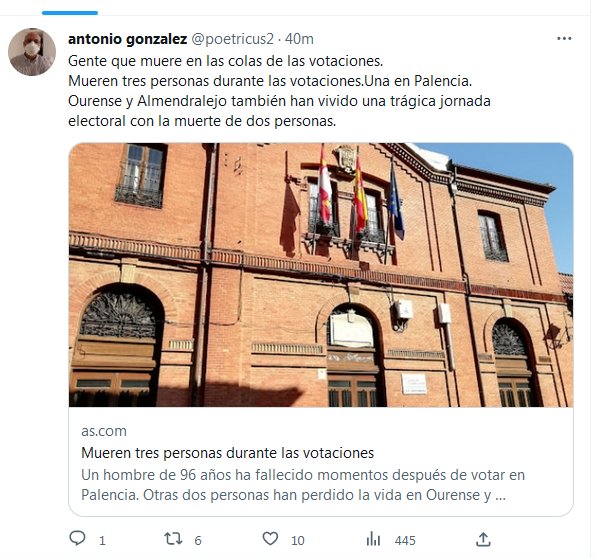Select the active blue-underlined tab indicator
Viewport: 596px width, 558px height.
click(x=70, y=13)
